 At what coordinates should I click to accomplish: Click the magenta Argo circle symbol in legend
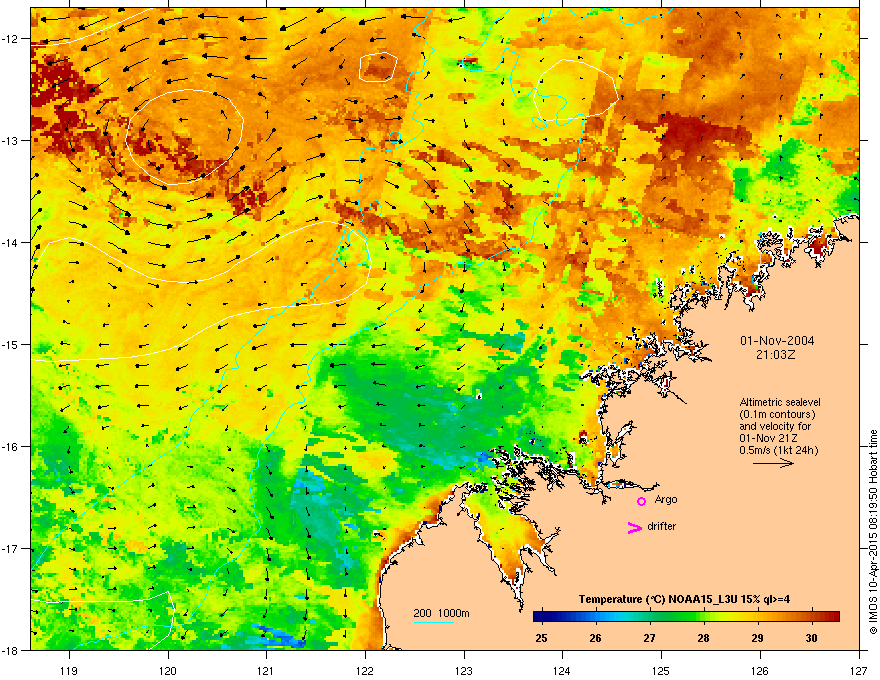click(641, 501)
